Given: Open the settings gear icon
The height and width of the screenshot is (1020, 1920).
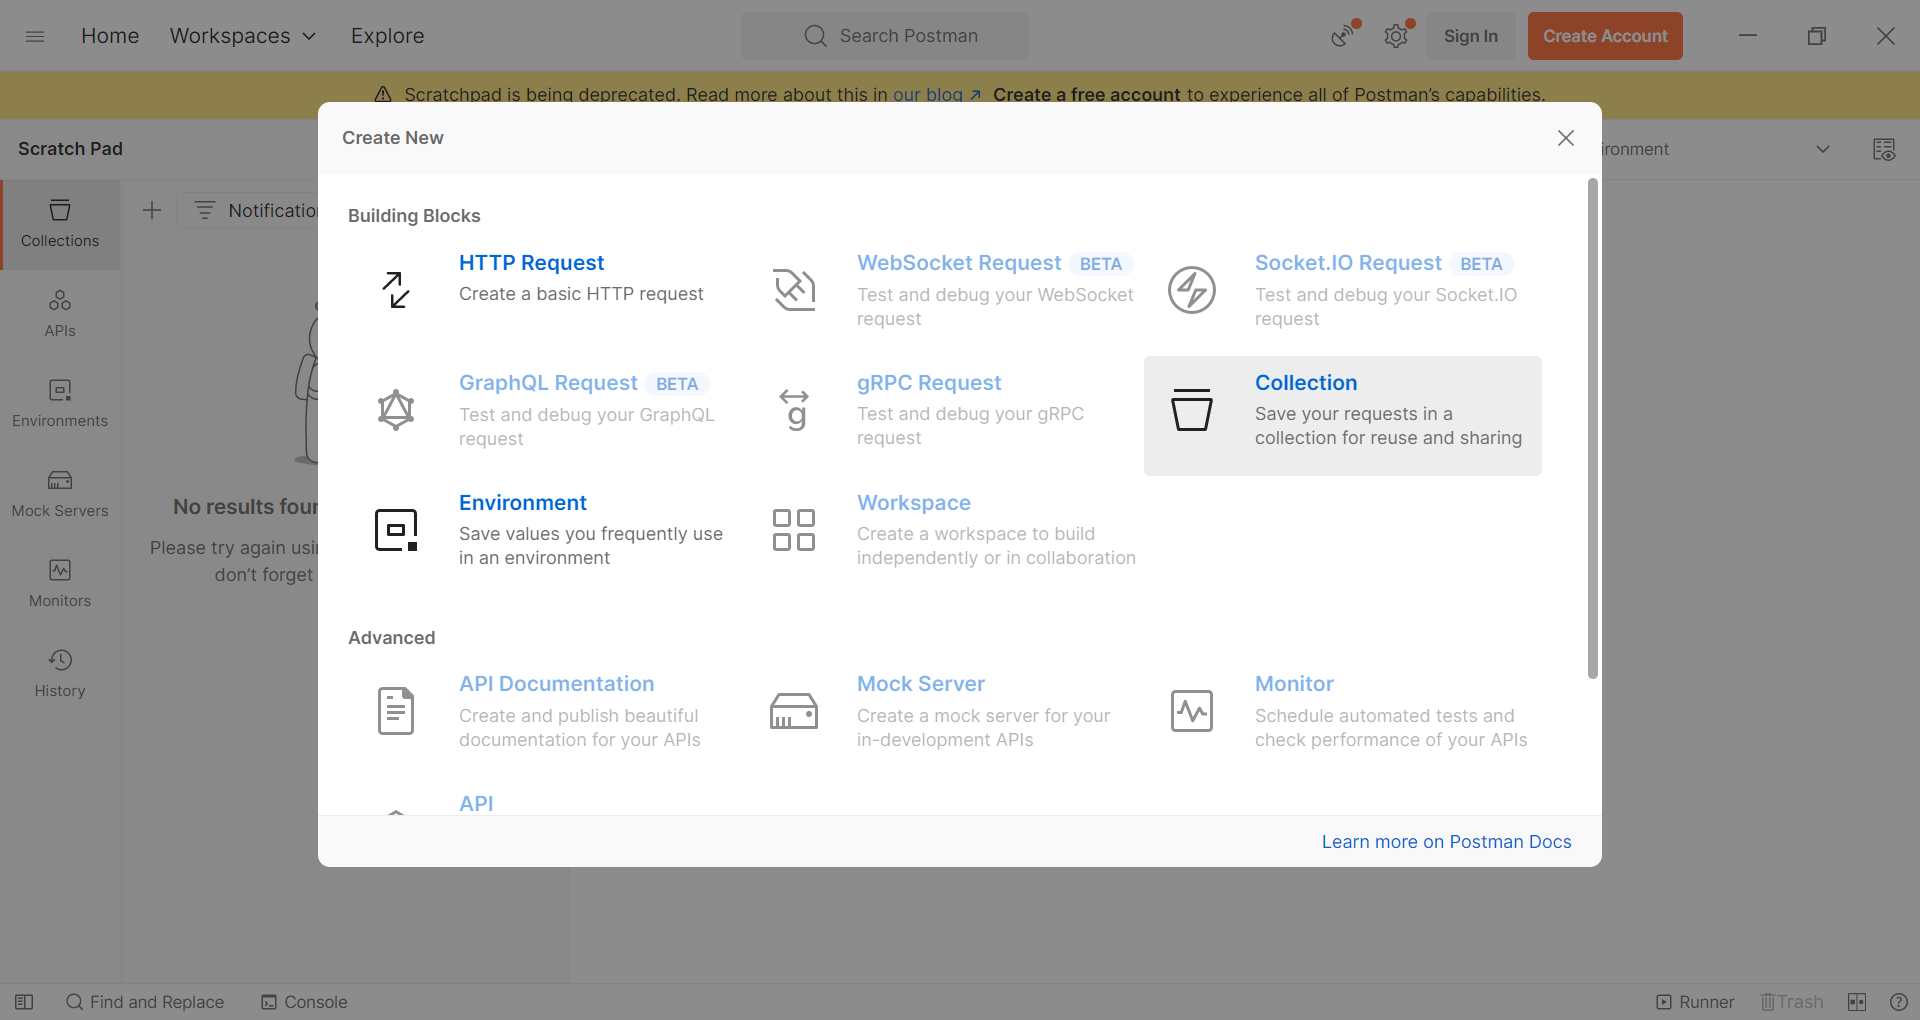Looking at the screenshot, I should (1396, 36).
